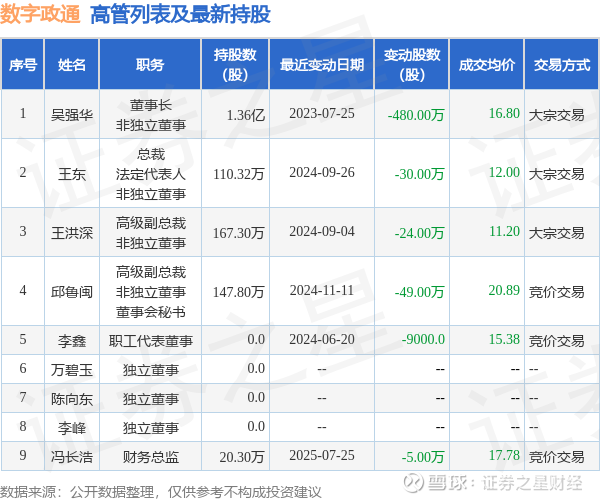This screenshot has height=501, width=600.
Task: Click the 高管列表及最新持股 heading
Action: coord(180,14)
